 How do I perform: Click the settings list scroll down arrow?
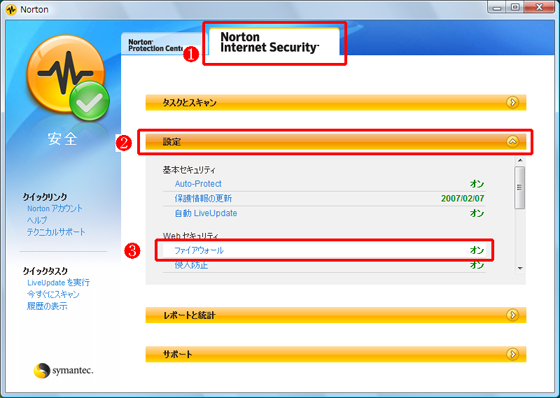click(x=520, y=268)
